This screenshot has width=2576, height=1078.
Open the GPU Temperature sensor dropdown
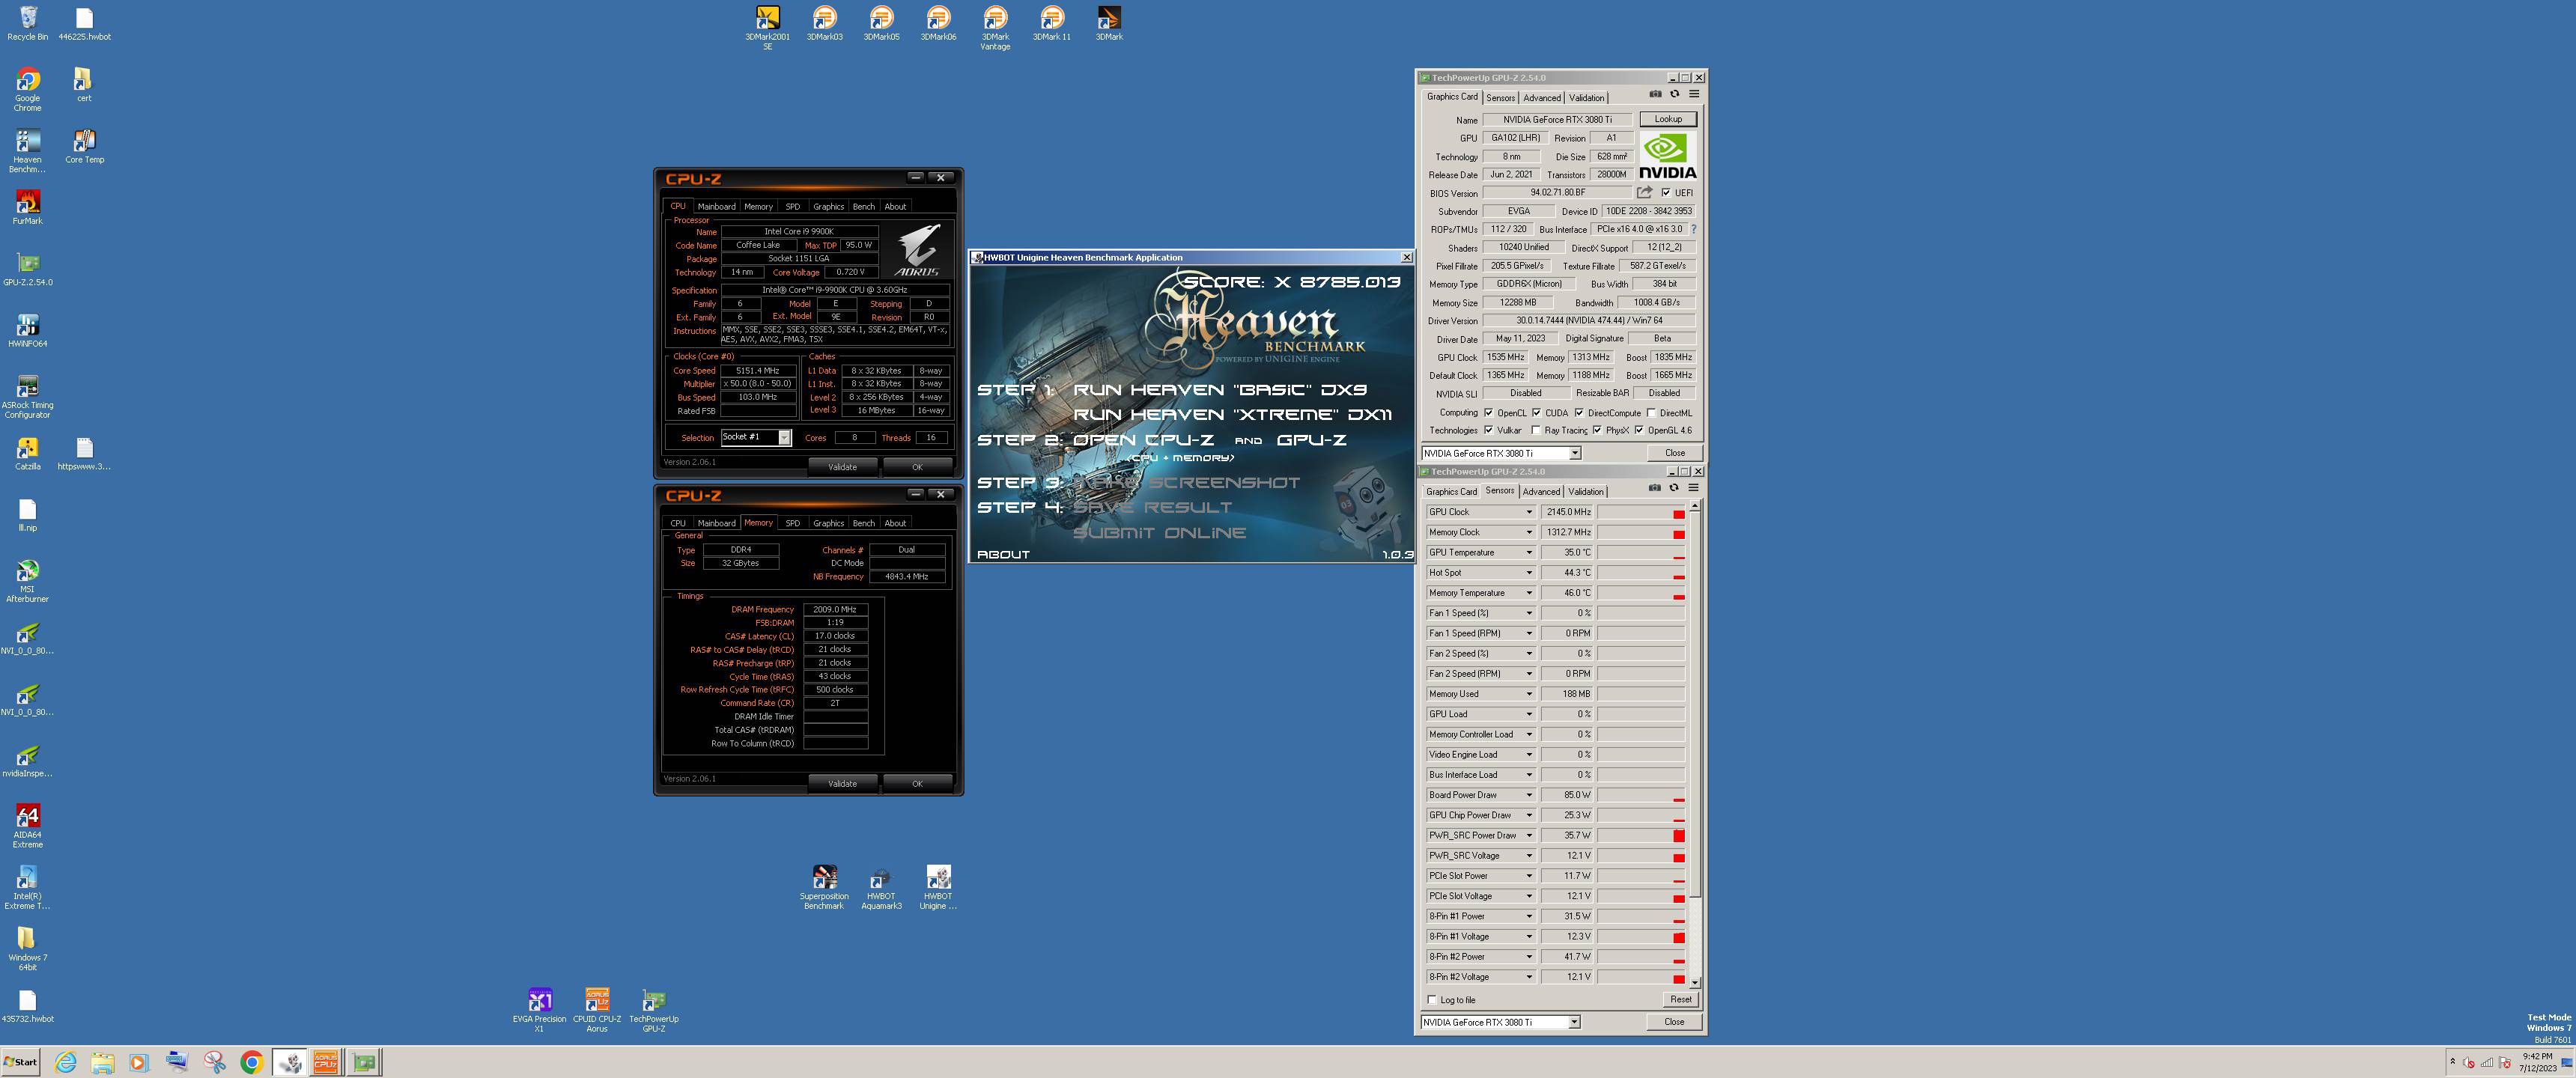click(x=1529, y=552)
